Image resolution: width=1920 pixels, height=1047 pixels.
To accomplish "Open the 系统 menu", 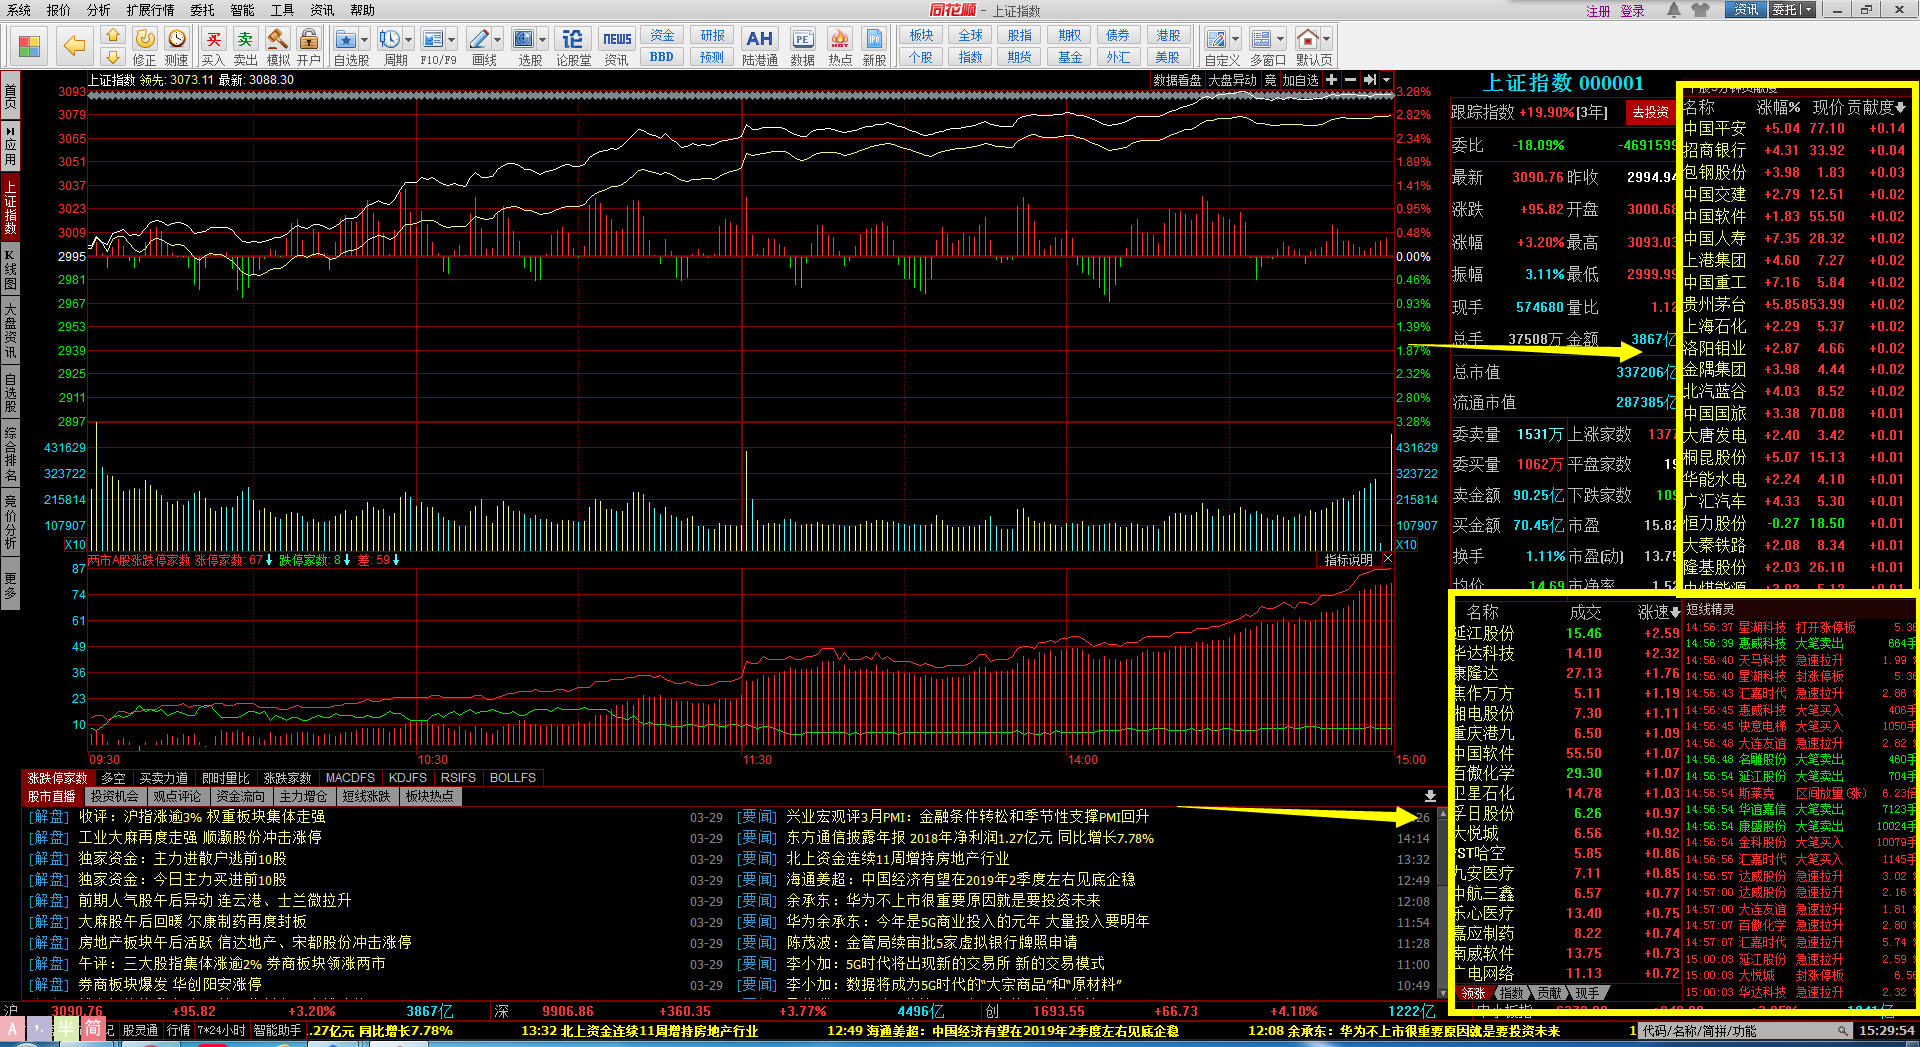I will coord(18,10).
